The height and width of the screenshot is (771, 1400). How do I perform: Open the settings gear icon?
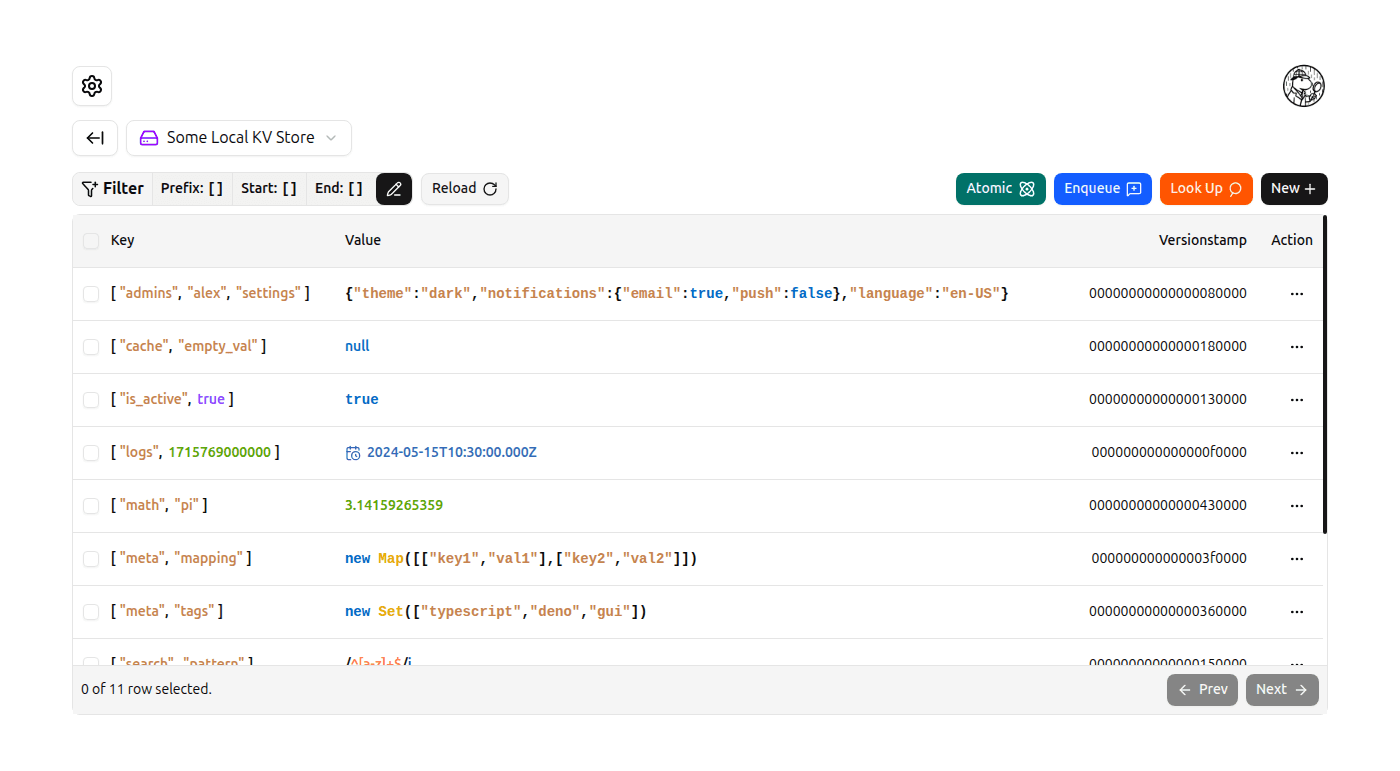(91, 86)
